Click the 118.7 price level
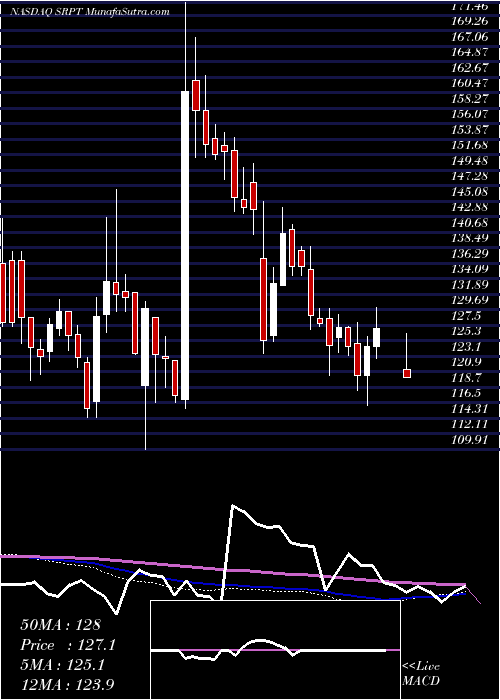Image resolution: width=500 pixels, height=700 pixels. pyautogui.click(x=468, y=377)
